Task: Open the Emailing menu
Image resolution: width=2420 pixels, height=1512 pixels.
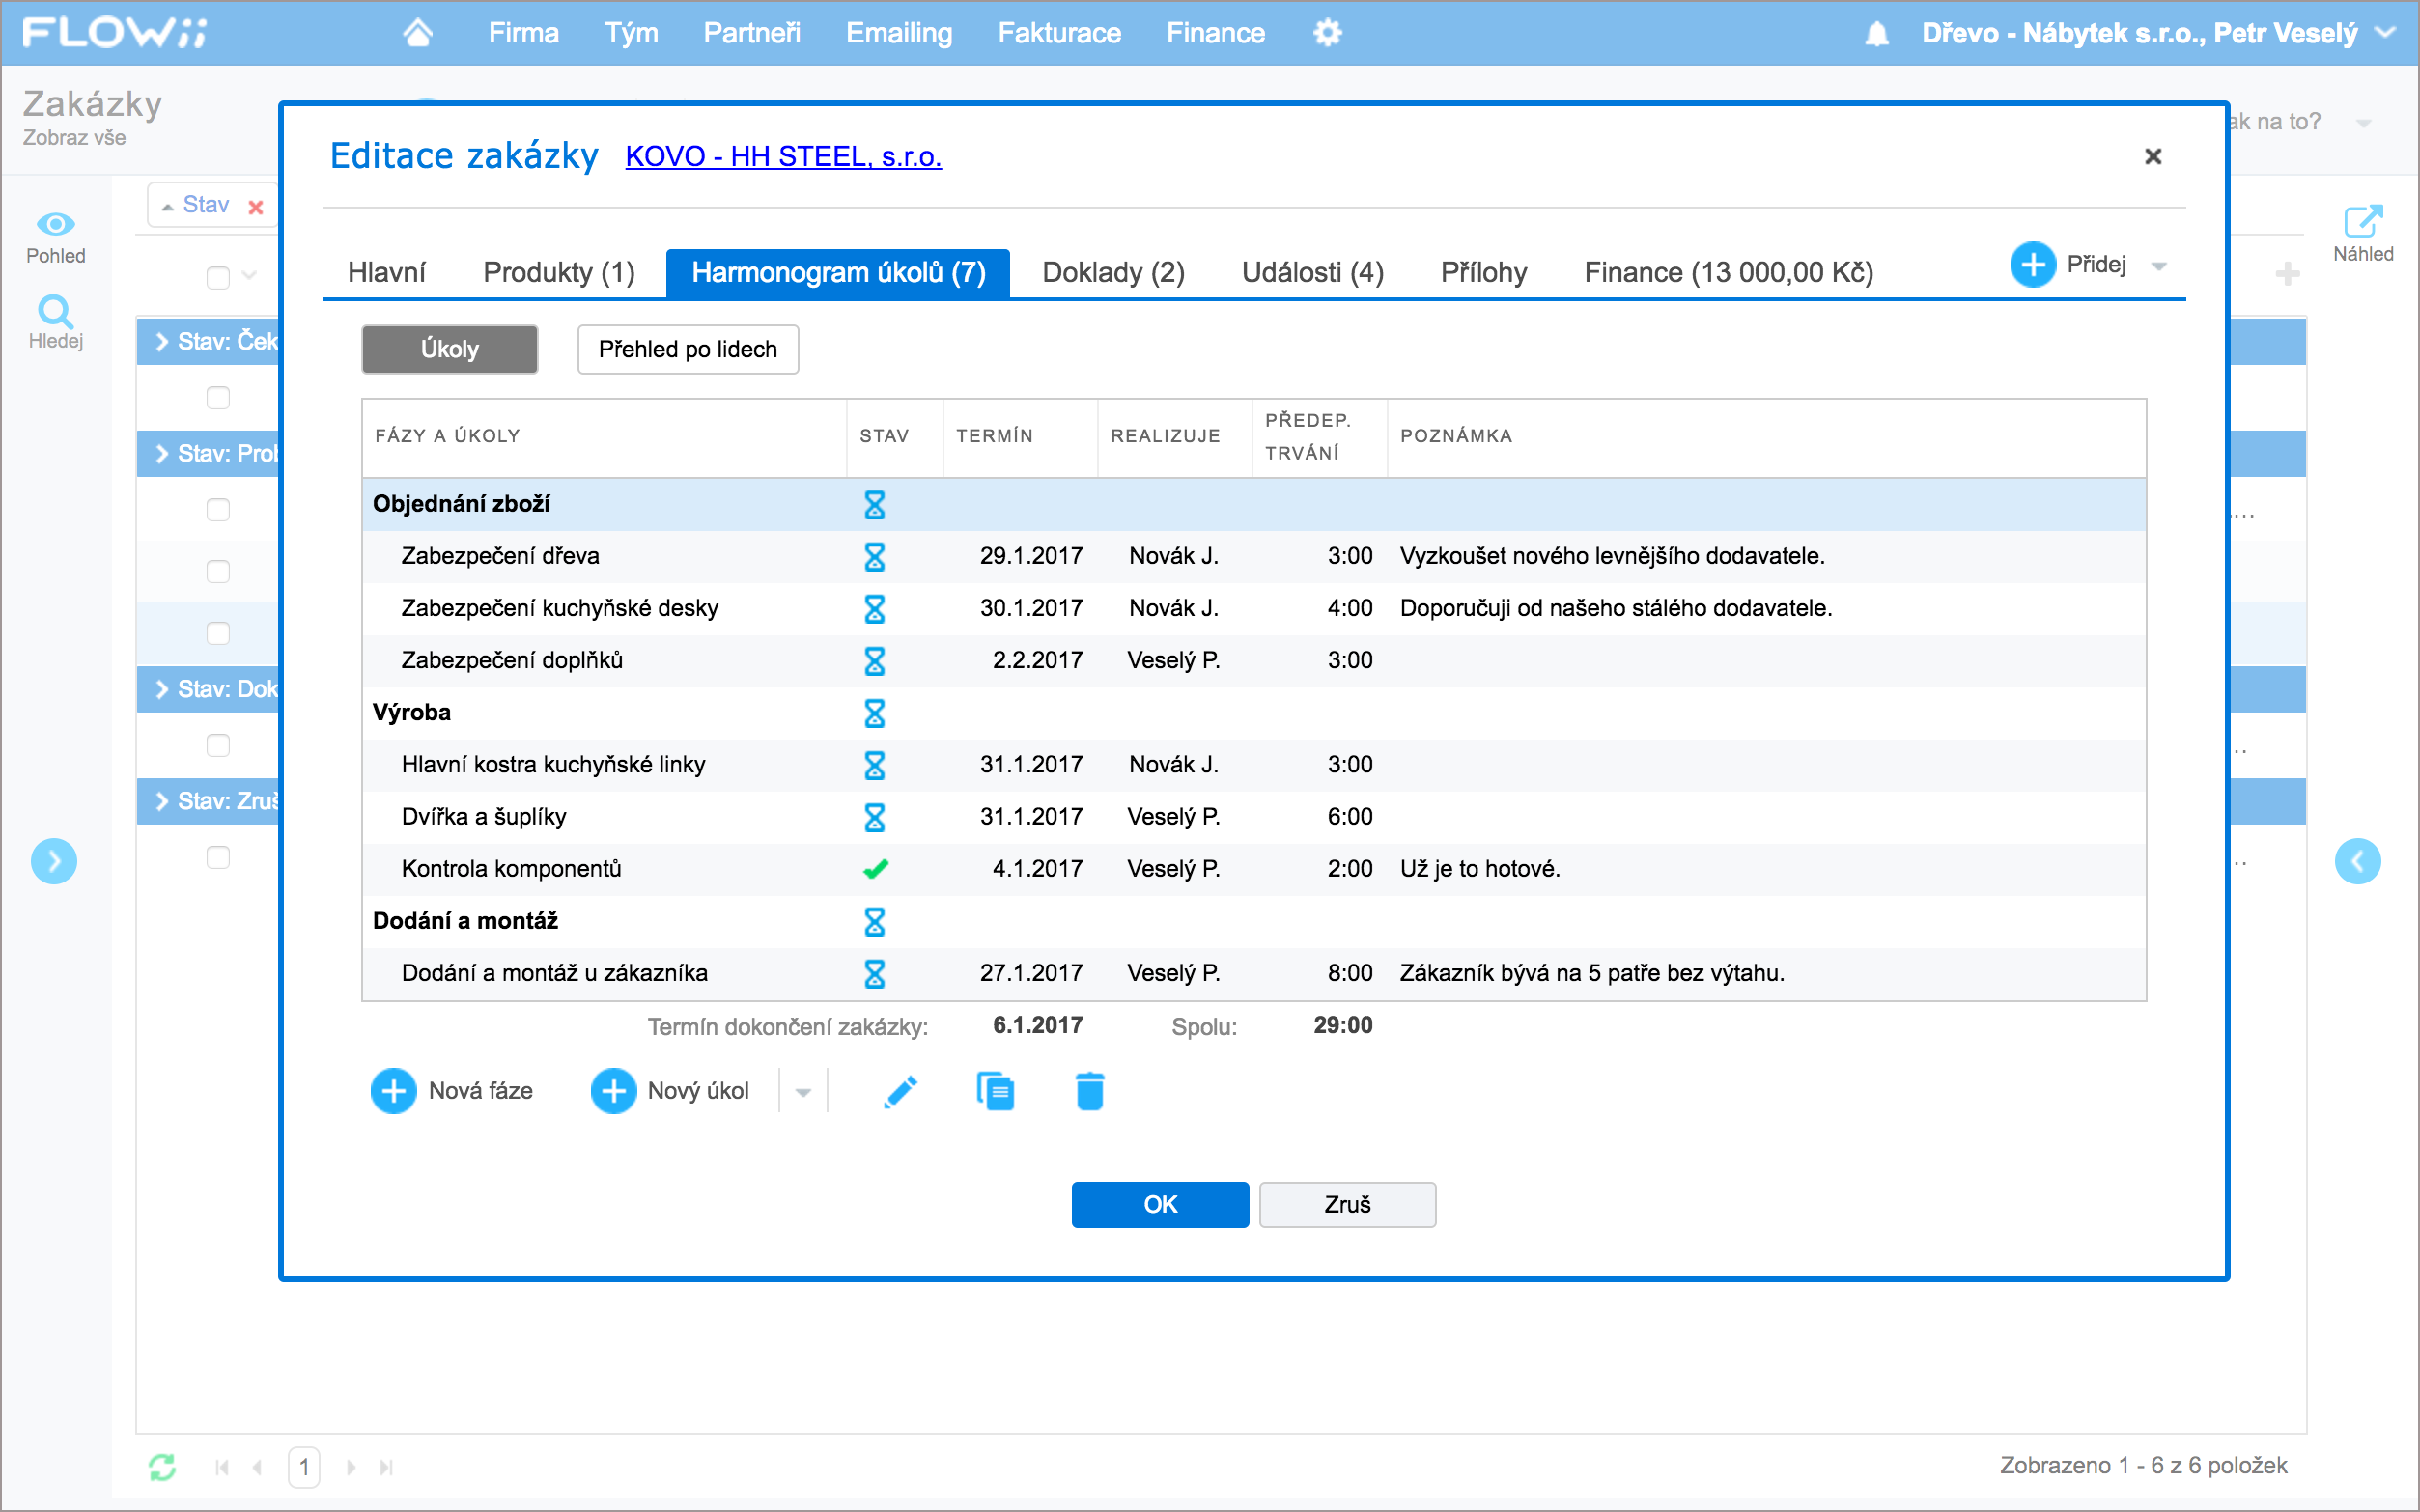Action: pos(899,33)
